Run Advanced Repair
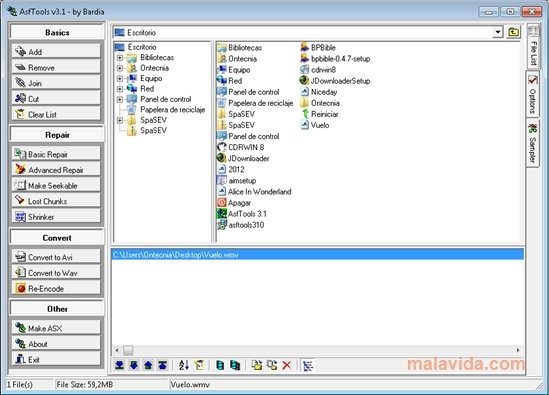Viewport: 549px width, 395px height. pos(56,170)
